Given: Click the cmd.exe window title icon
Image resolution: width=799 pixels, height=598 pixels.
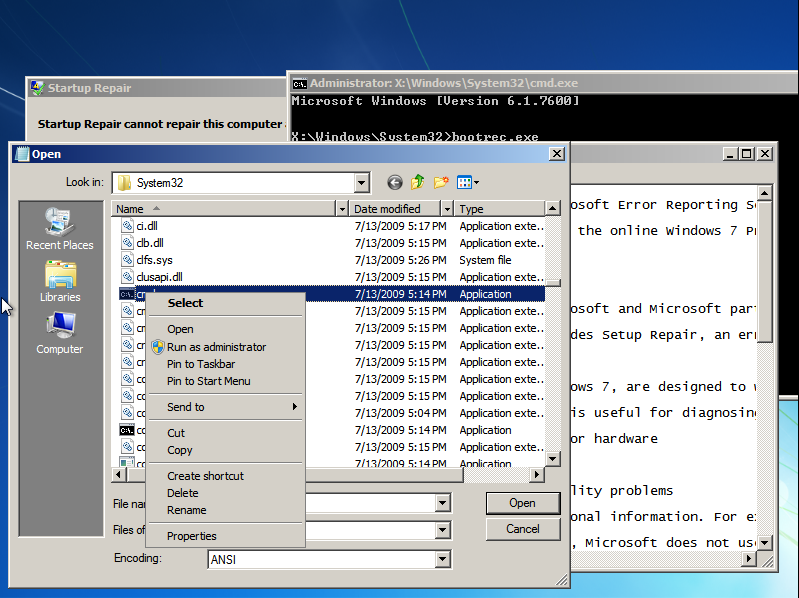Looking at the screenshot, I should pos(300,84).
